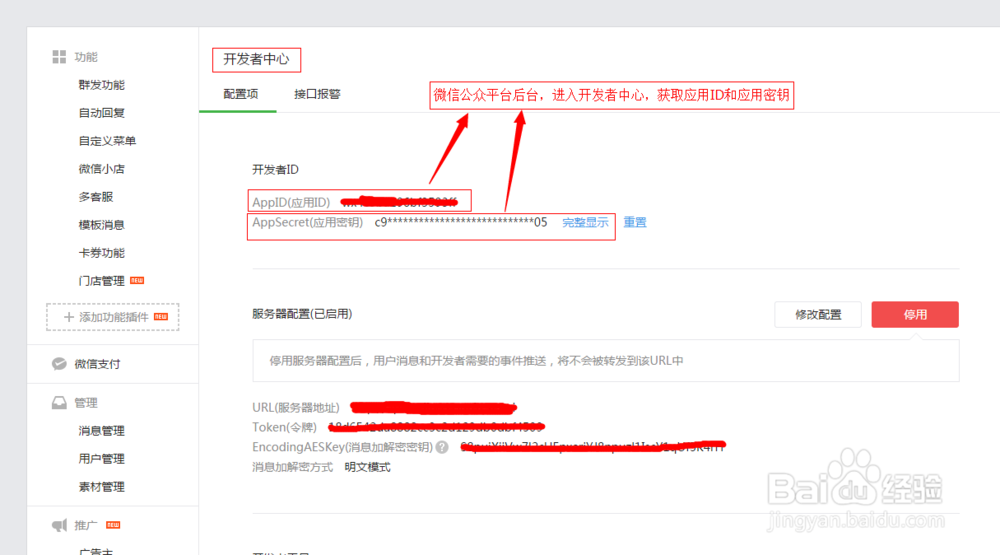This screenshot has width=1000, height=555.
Task: Click the 明文模式 value text
Action: coord(367,468)
